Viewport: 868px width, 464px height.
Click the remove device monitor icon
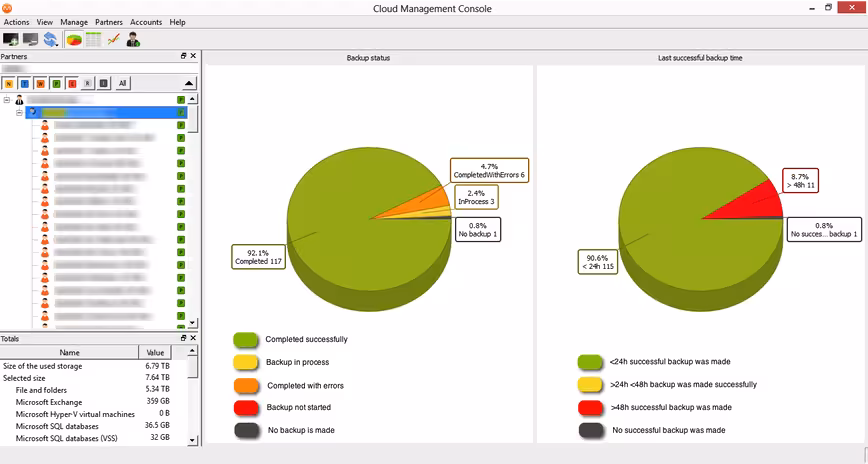click(30, 39)
